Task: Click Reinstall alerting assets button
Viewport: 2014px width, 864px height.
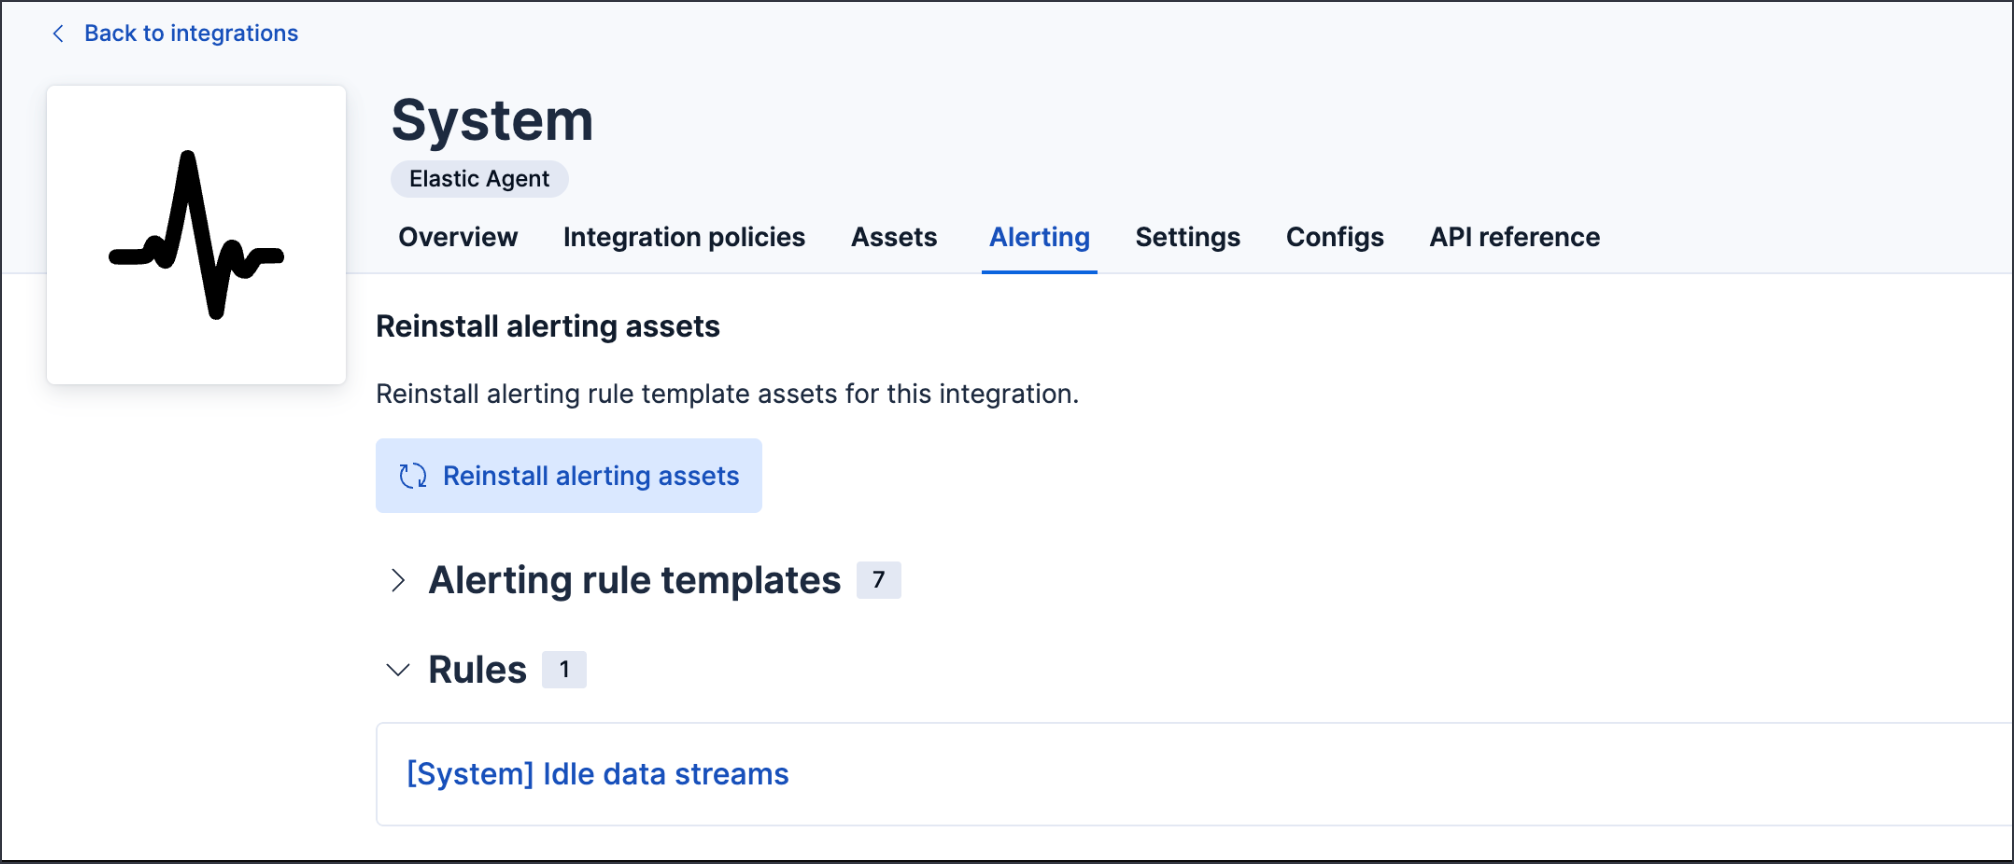Action: pyautogui.click(x=569, y=476)
